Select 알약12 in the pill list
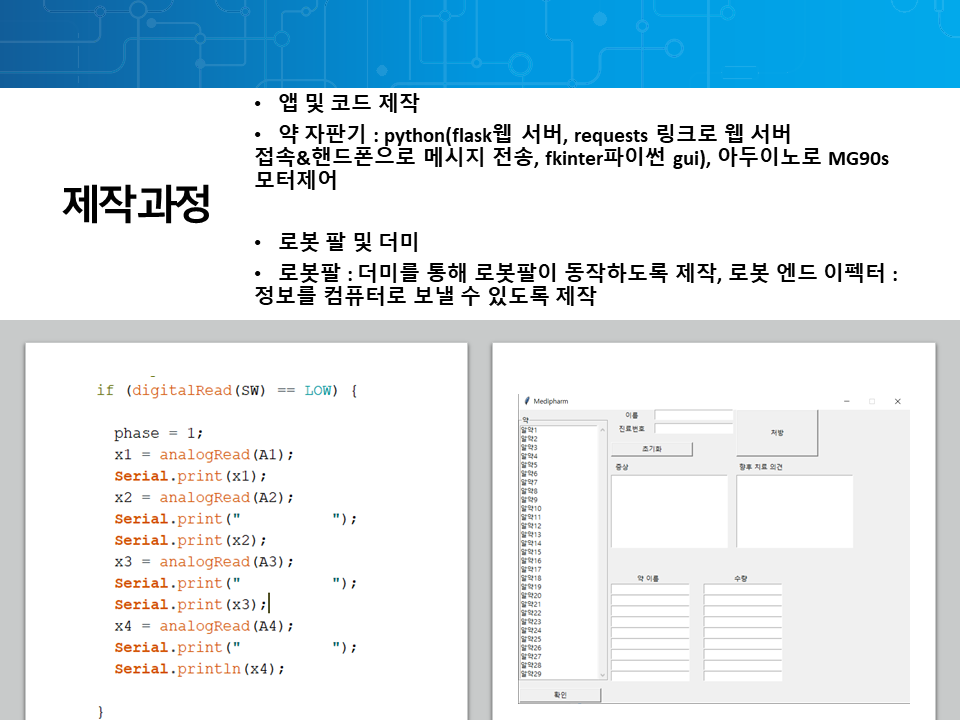Screen dimensions: 960x720 (531, 525)
